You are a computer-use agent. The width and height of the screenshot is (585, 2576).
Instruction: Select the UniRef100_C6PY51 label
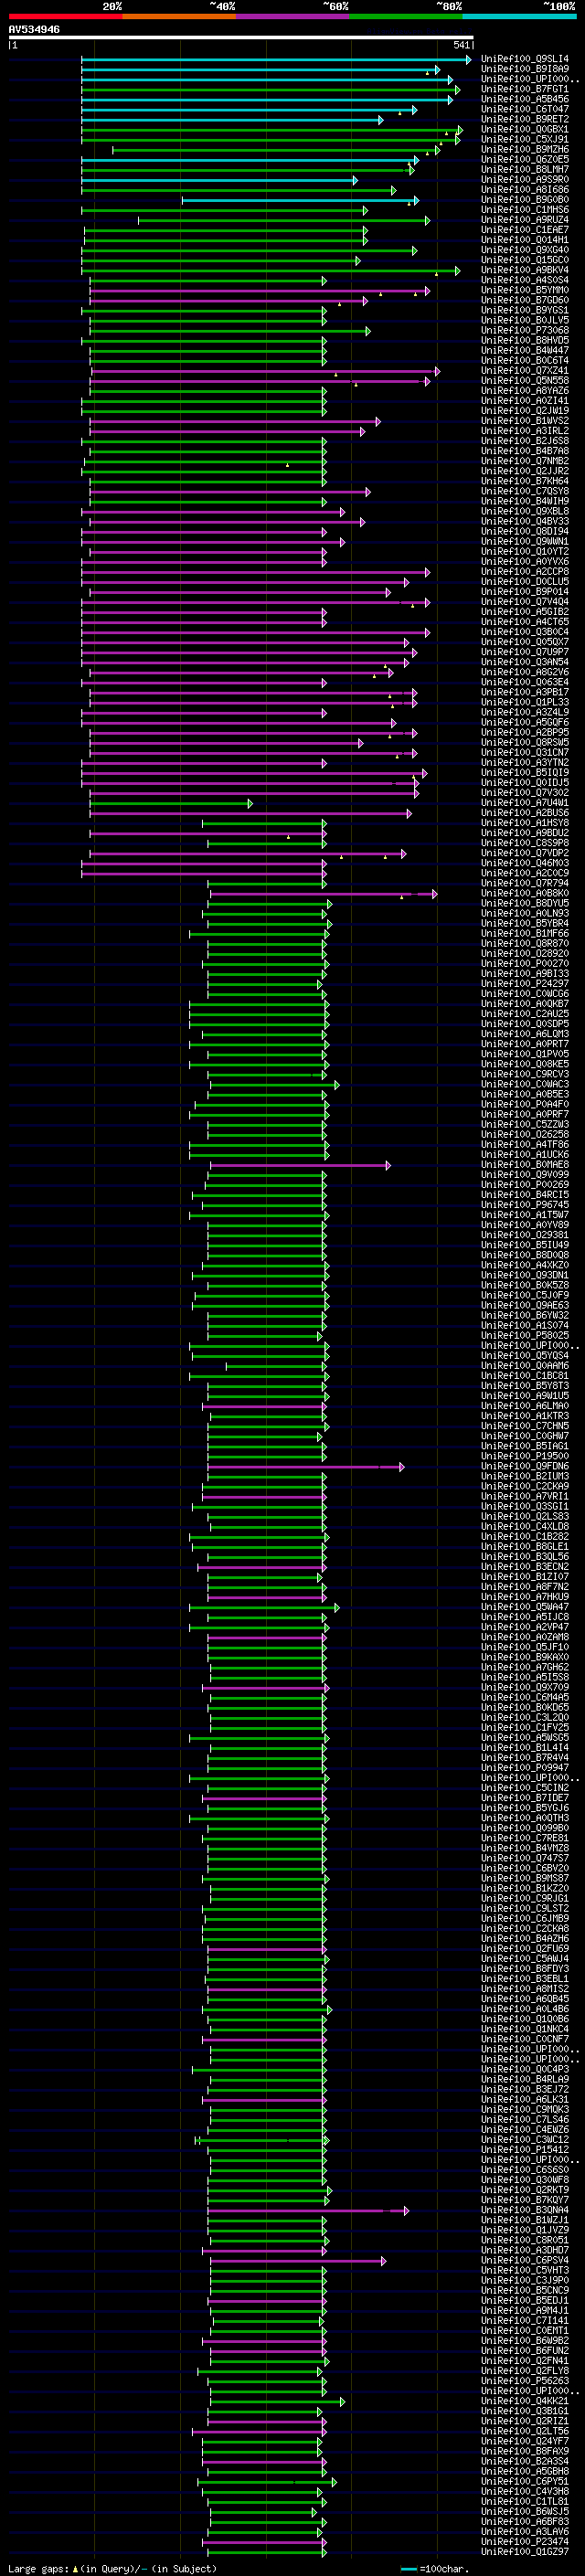pos(525,2481)
